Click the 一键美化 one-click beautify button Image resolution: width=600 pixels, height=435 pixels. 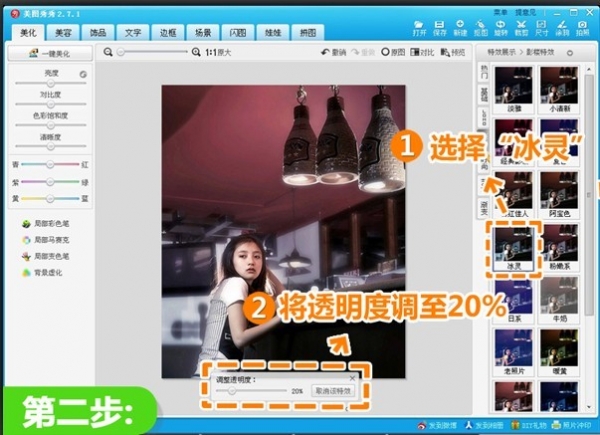tap(50, 54)
